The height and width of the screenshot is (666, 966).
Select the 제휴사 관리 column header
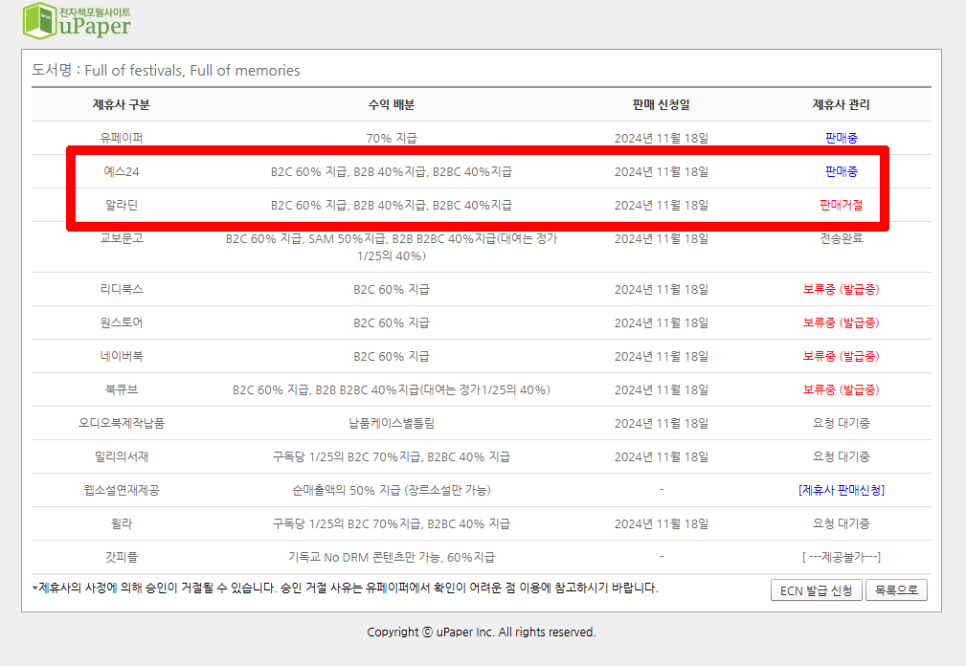[x=841, y=105]
